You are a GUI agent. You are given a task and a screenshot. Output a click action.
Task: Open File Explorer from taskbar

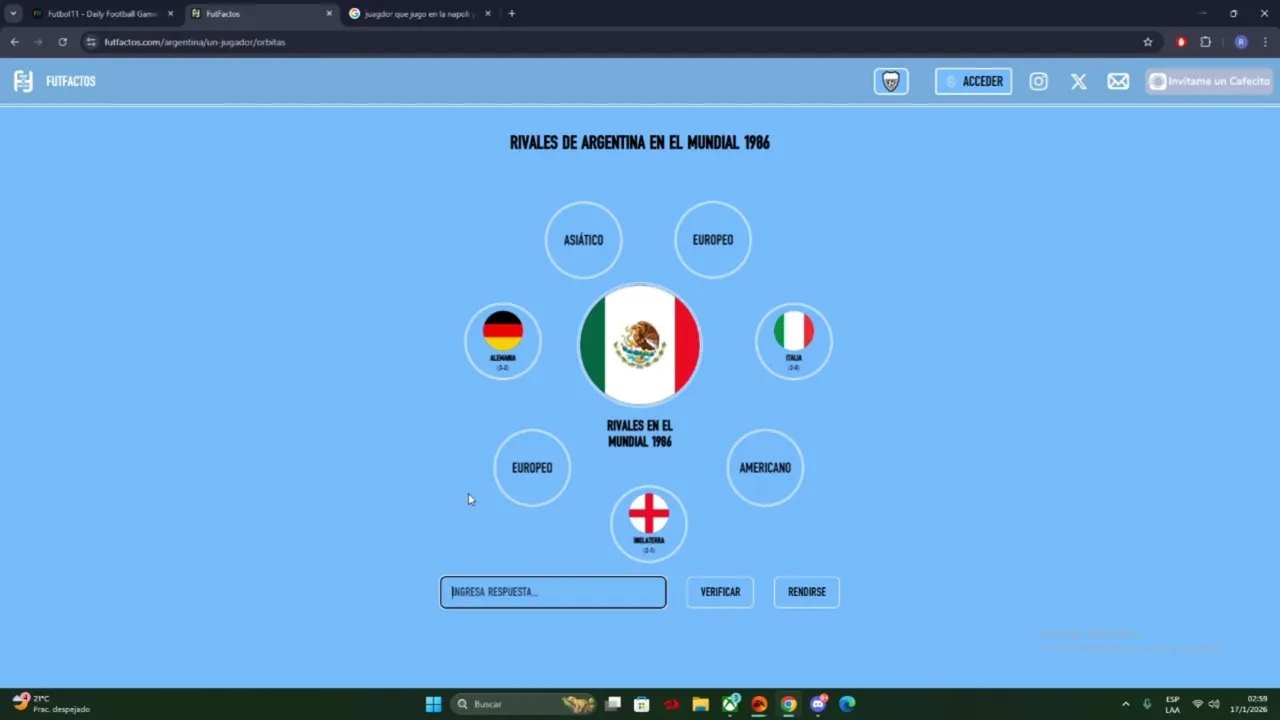(701, 704)
